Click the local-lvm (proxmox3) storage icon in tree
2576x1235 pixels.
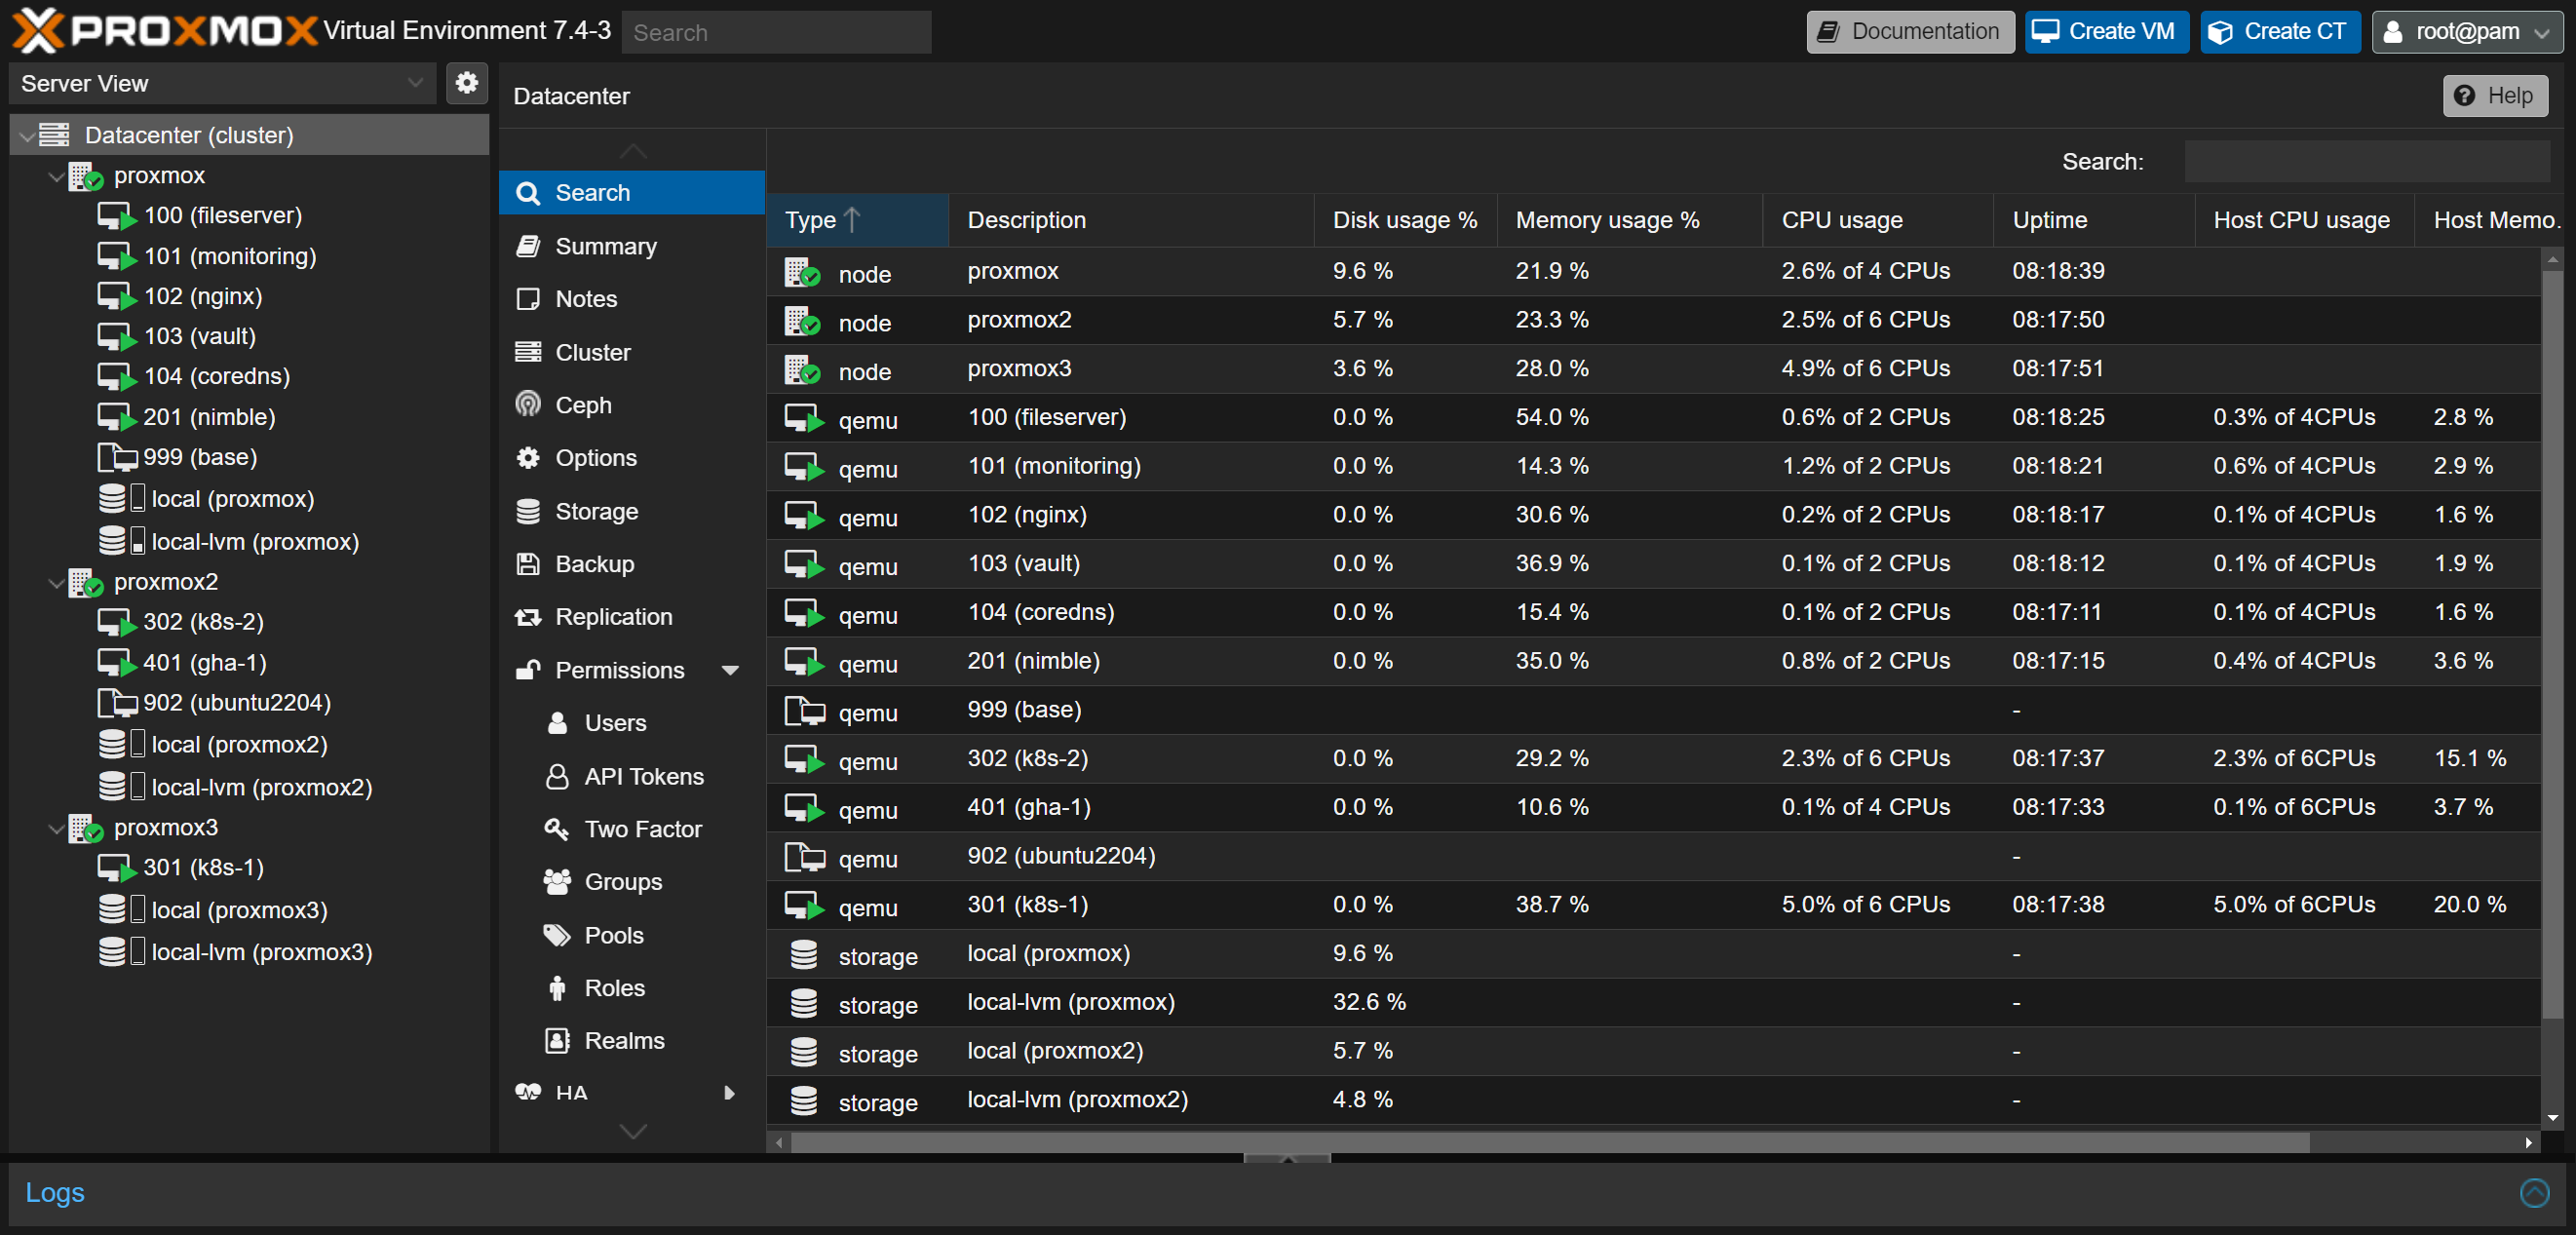tap(122, 952)
